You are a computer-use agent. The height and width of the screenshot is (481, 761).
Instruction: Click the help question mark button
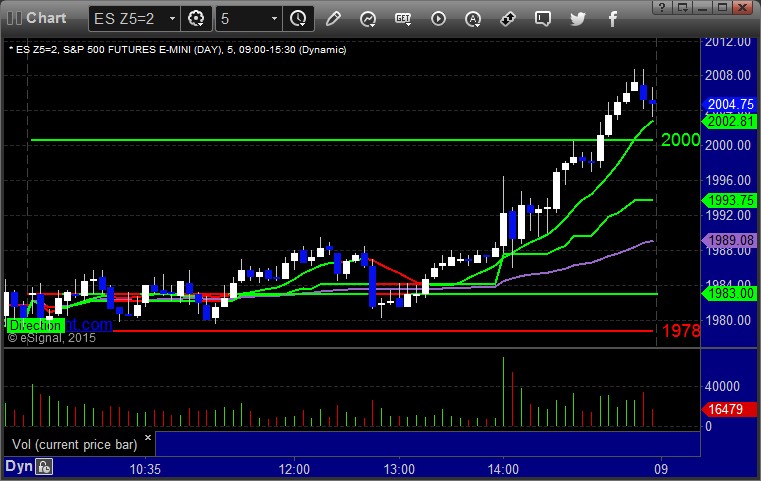[x=660, y=7]
